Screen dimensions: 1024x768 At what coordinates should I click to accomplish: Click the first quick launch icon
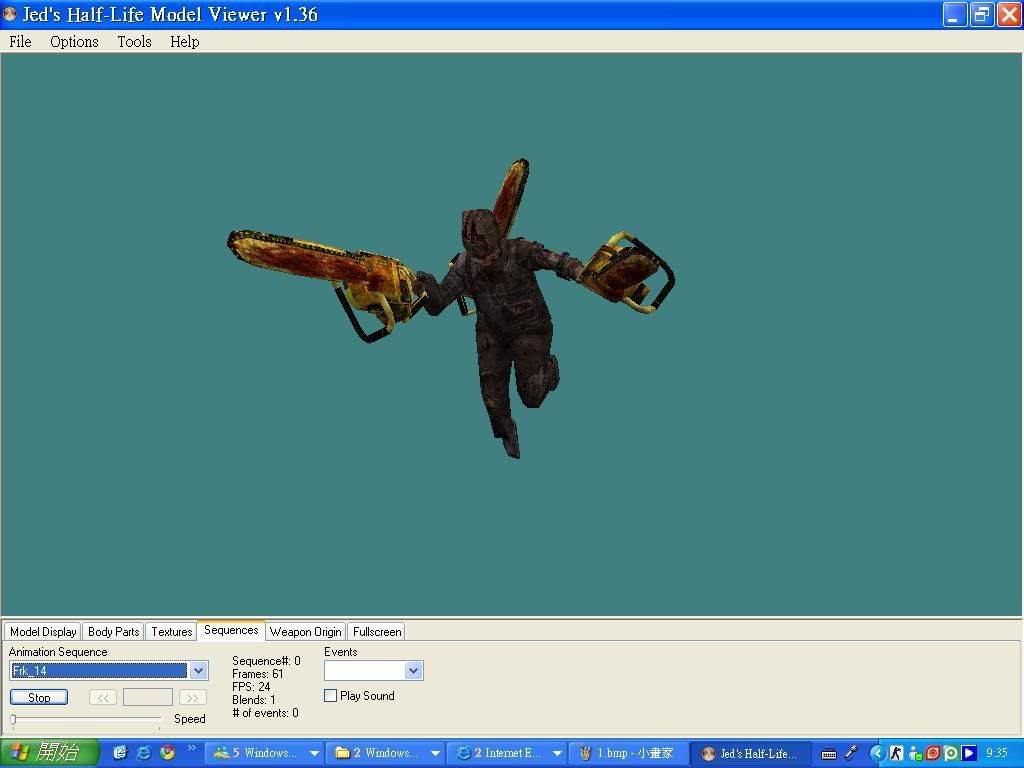[x=120, y=753]
